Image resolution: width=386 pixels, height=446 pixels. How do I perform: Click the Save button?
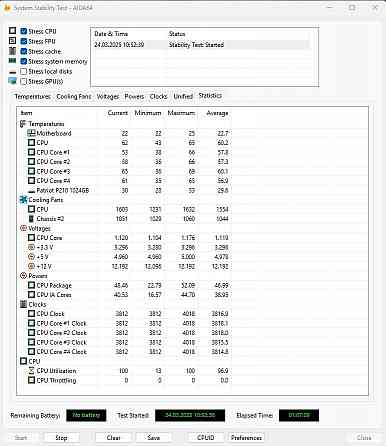tap(154, 438)
